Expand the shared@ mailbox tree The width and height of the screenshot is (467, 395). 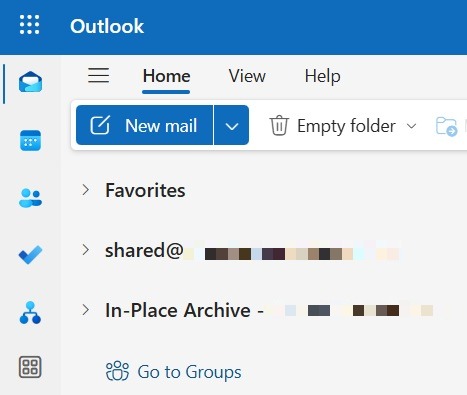86,250
